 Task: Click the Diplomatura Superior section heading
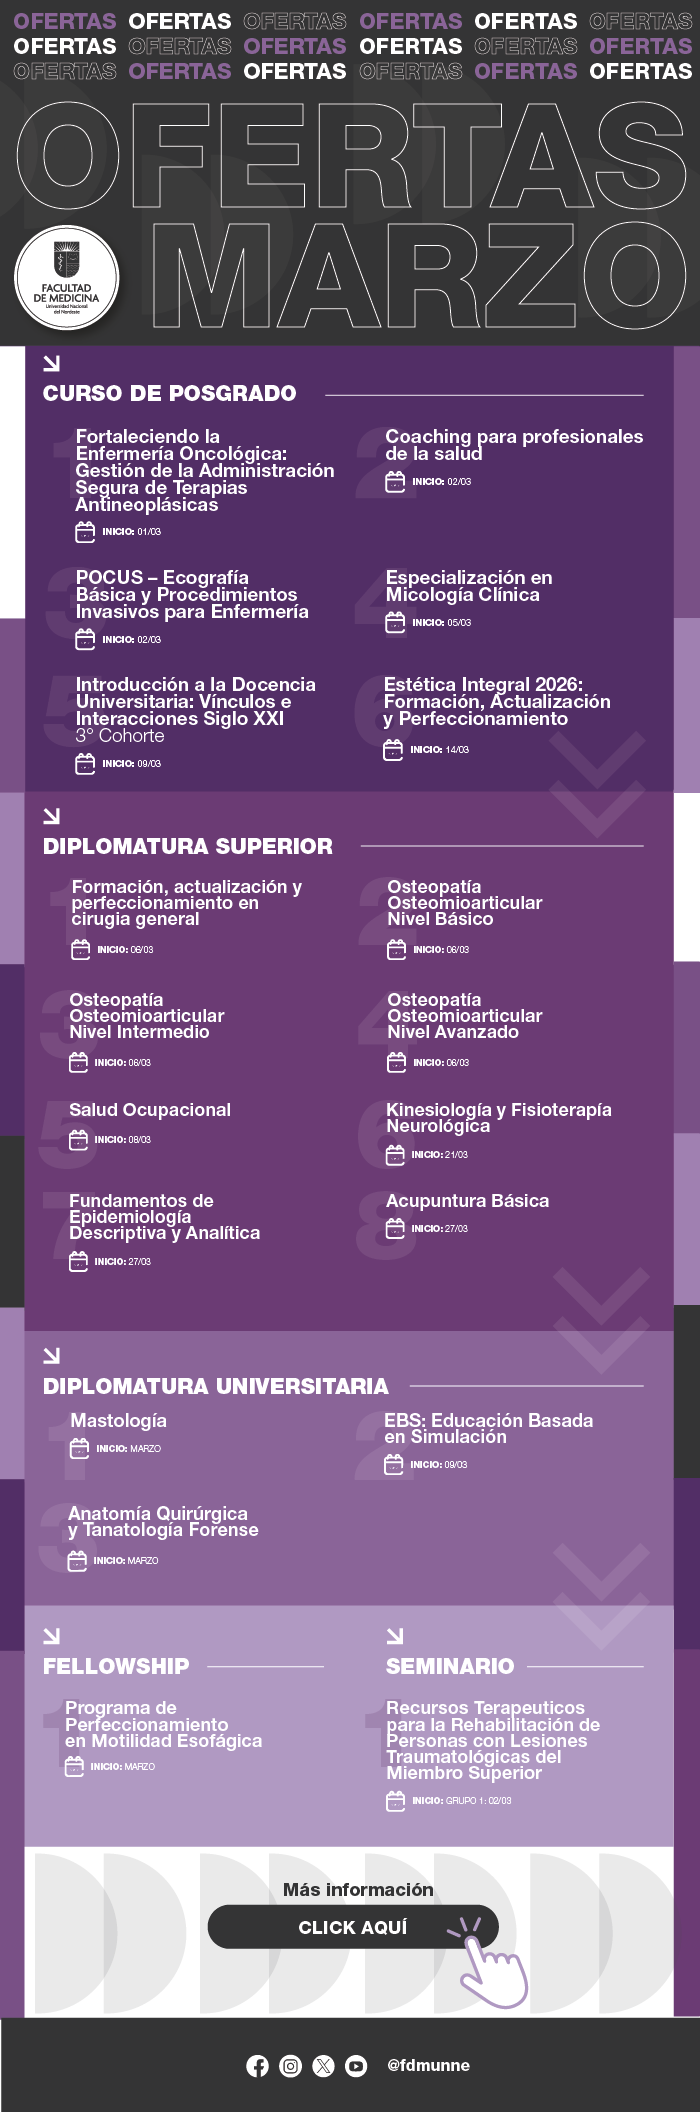click(x=188, y=846)
